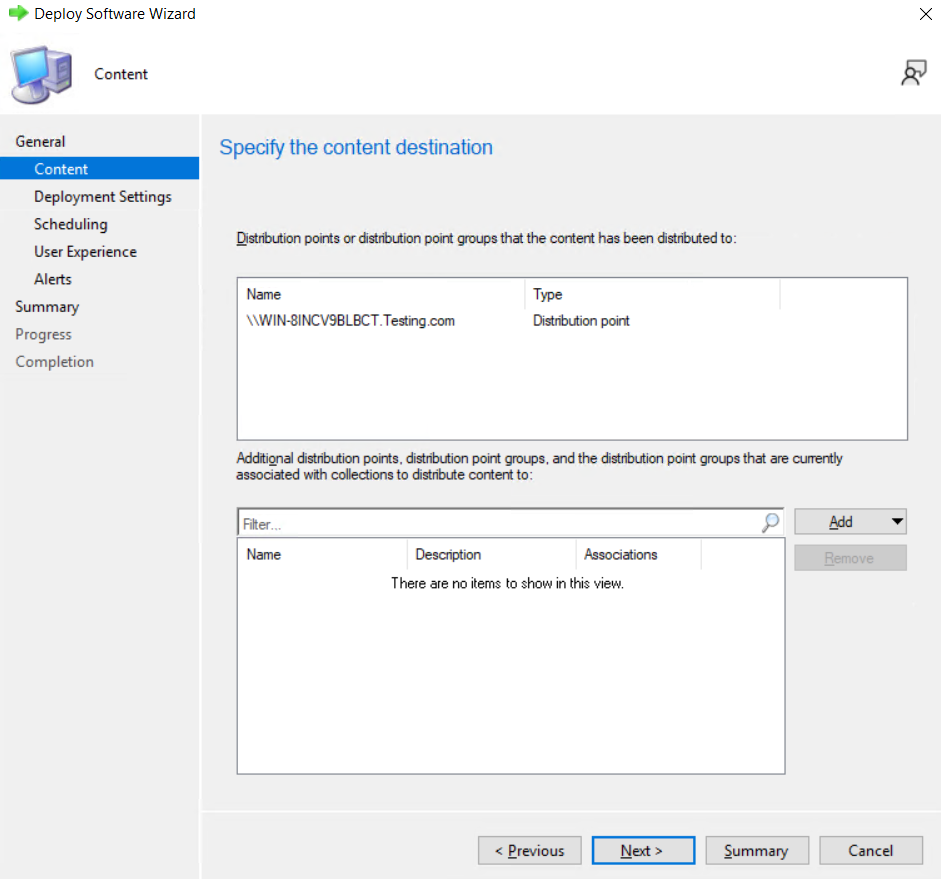
Task: Click the Previous button
Action: pos(529,850)
